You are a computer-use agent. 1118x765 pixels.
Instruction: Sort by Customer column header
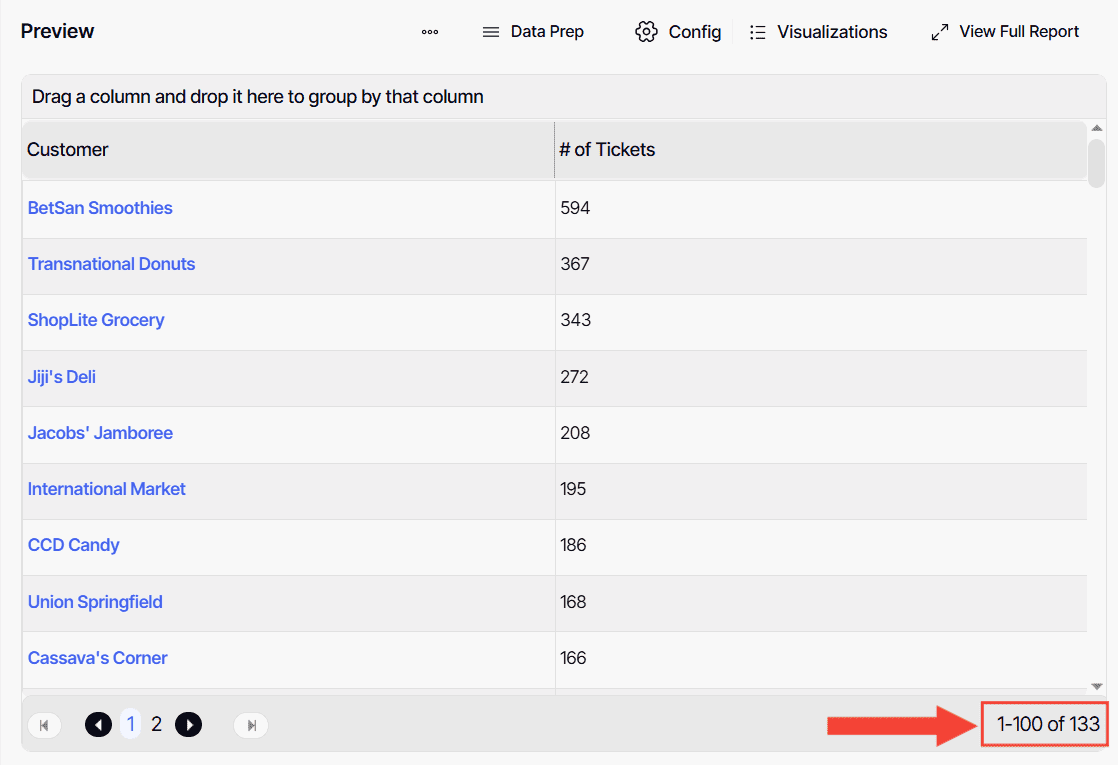288,150
